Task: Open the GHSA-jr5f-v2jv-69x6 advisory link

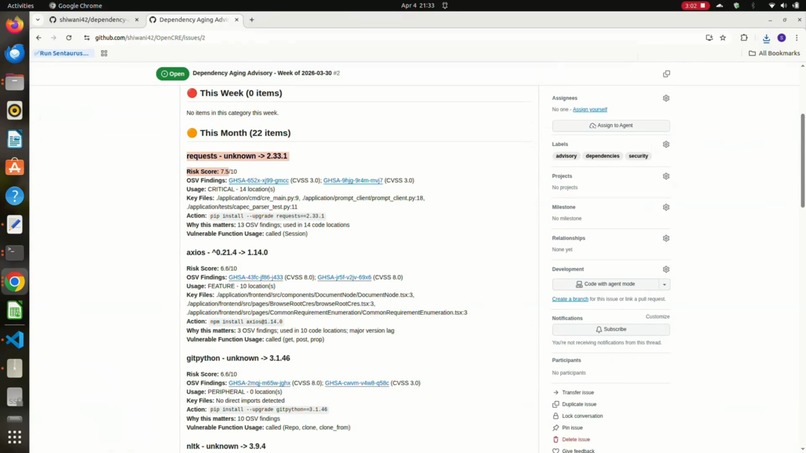Action: [x=344, y=277]
